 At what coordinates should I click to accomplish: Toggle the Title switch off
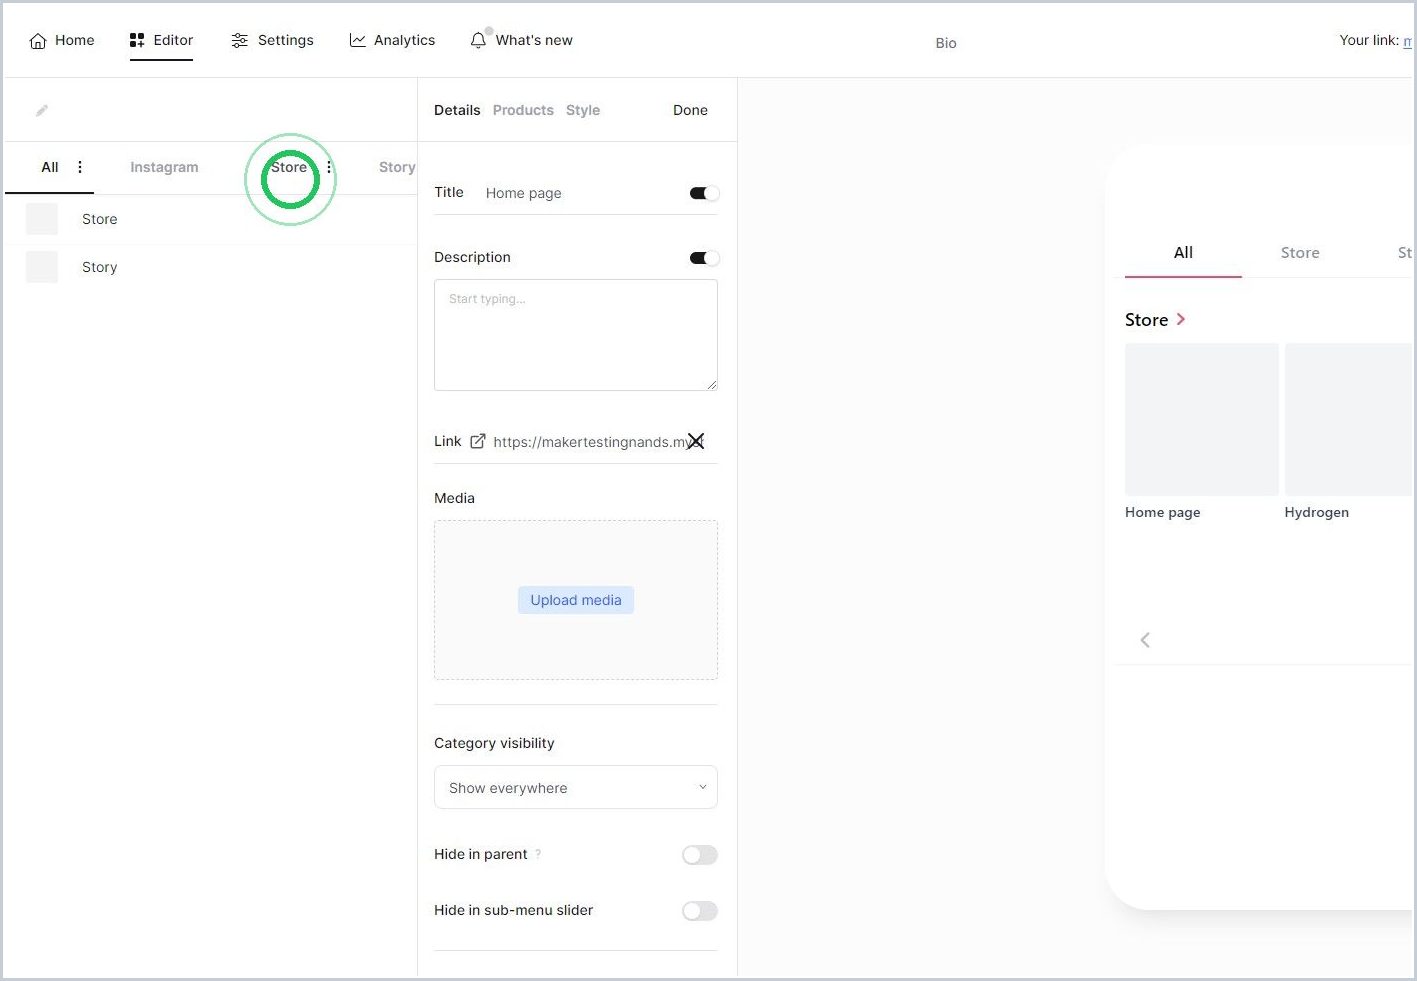(704, 193)
